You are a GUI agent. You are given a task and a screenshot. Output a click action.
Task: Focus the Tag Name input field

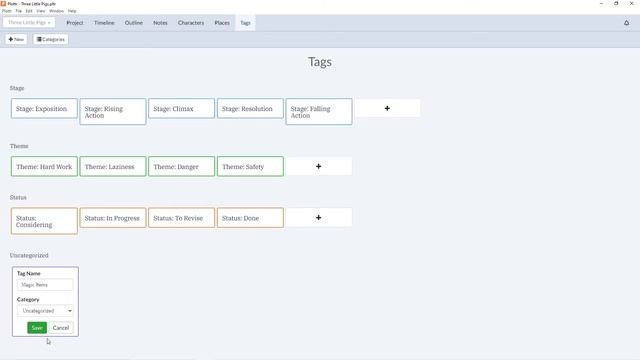pyautogui.click(x=45, y=284)
